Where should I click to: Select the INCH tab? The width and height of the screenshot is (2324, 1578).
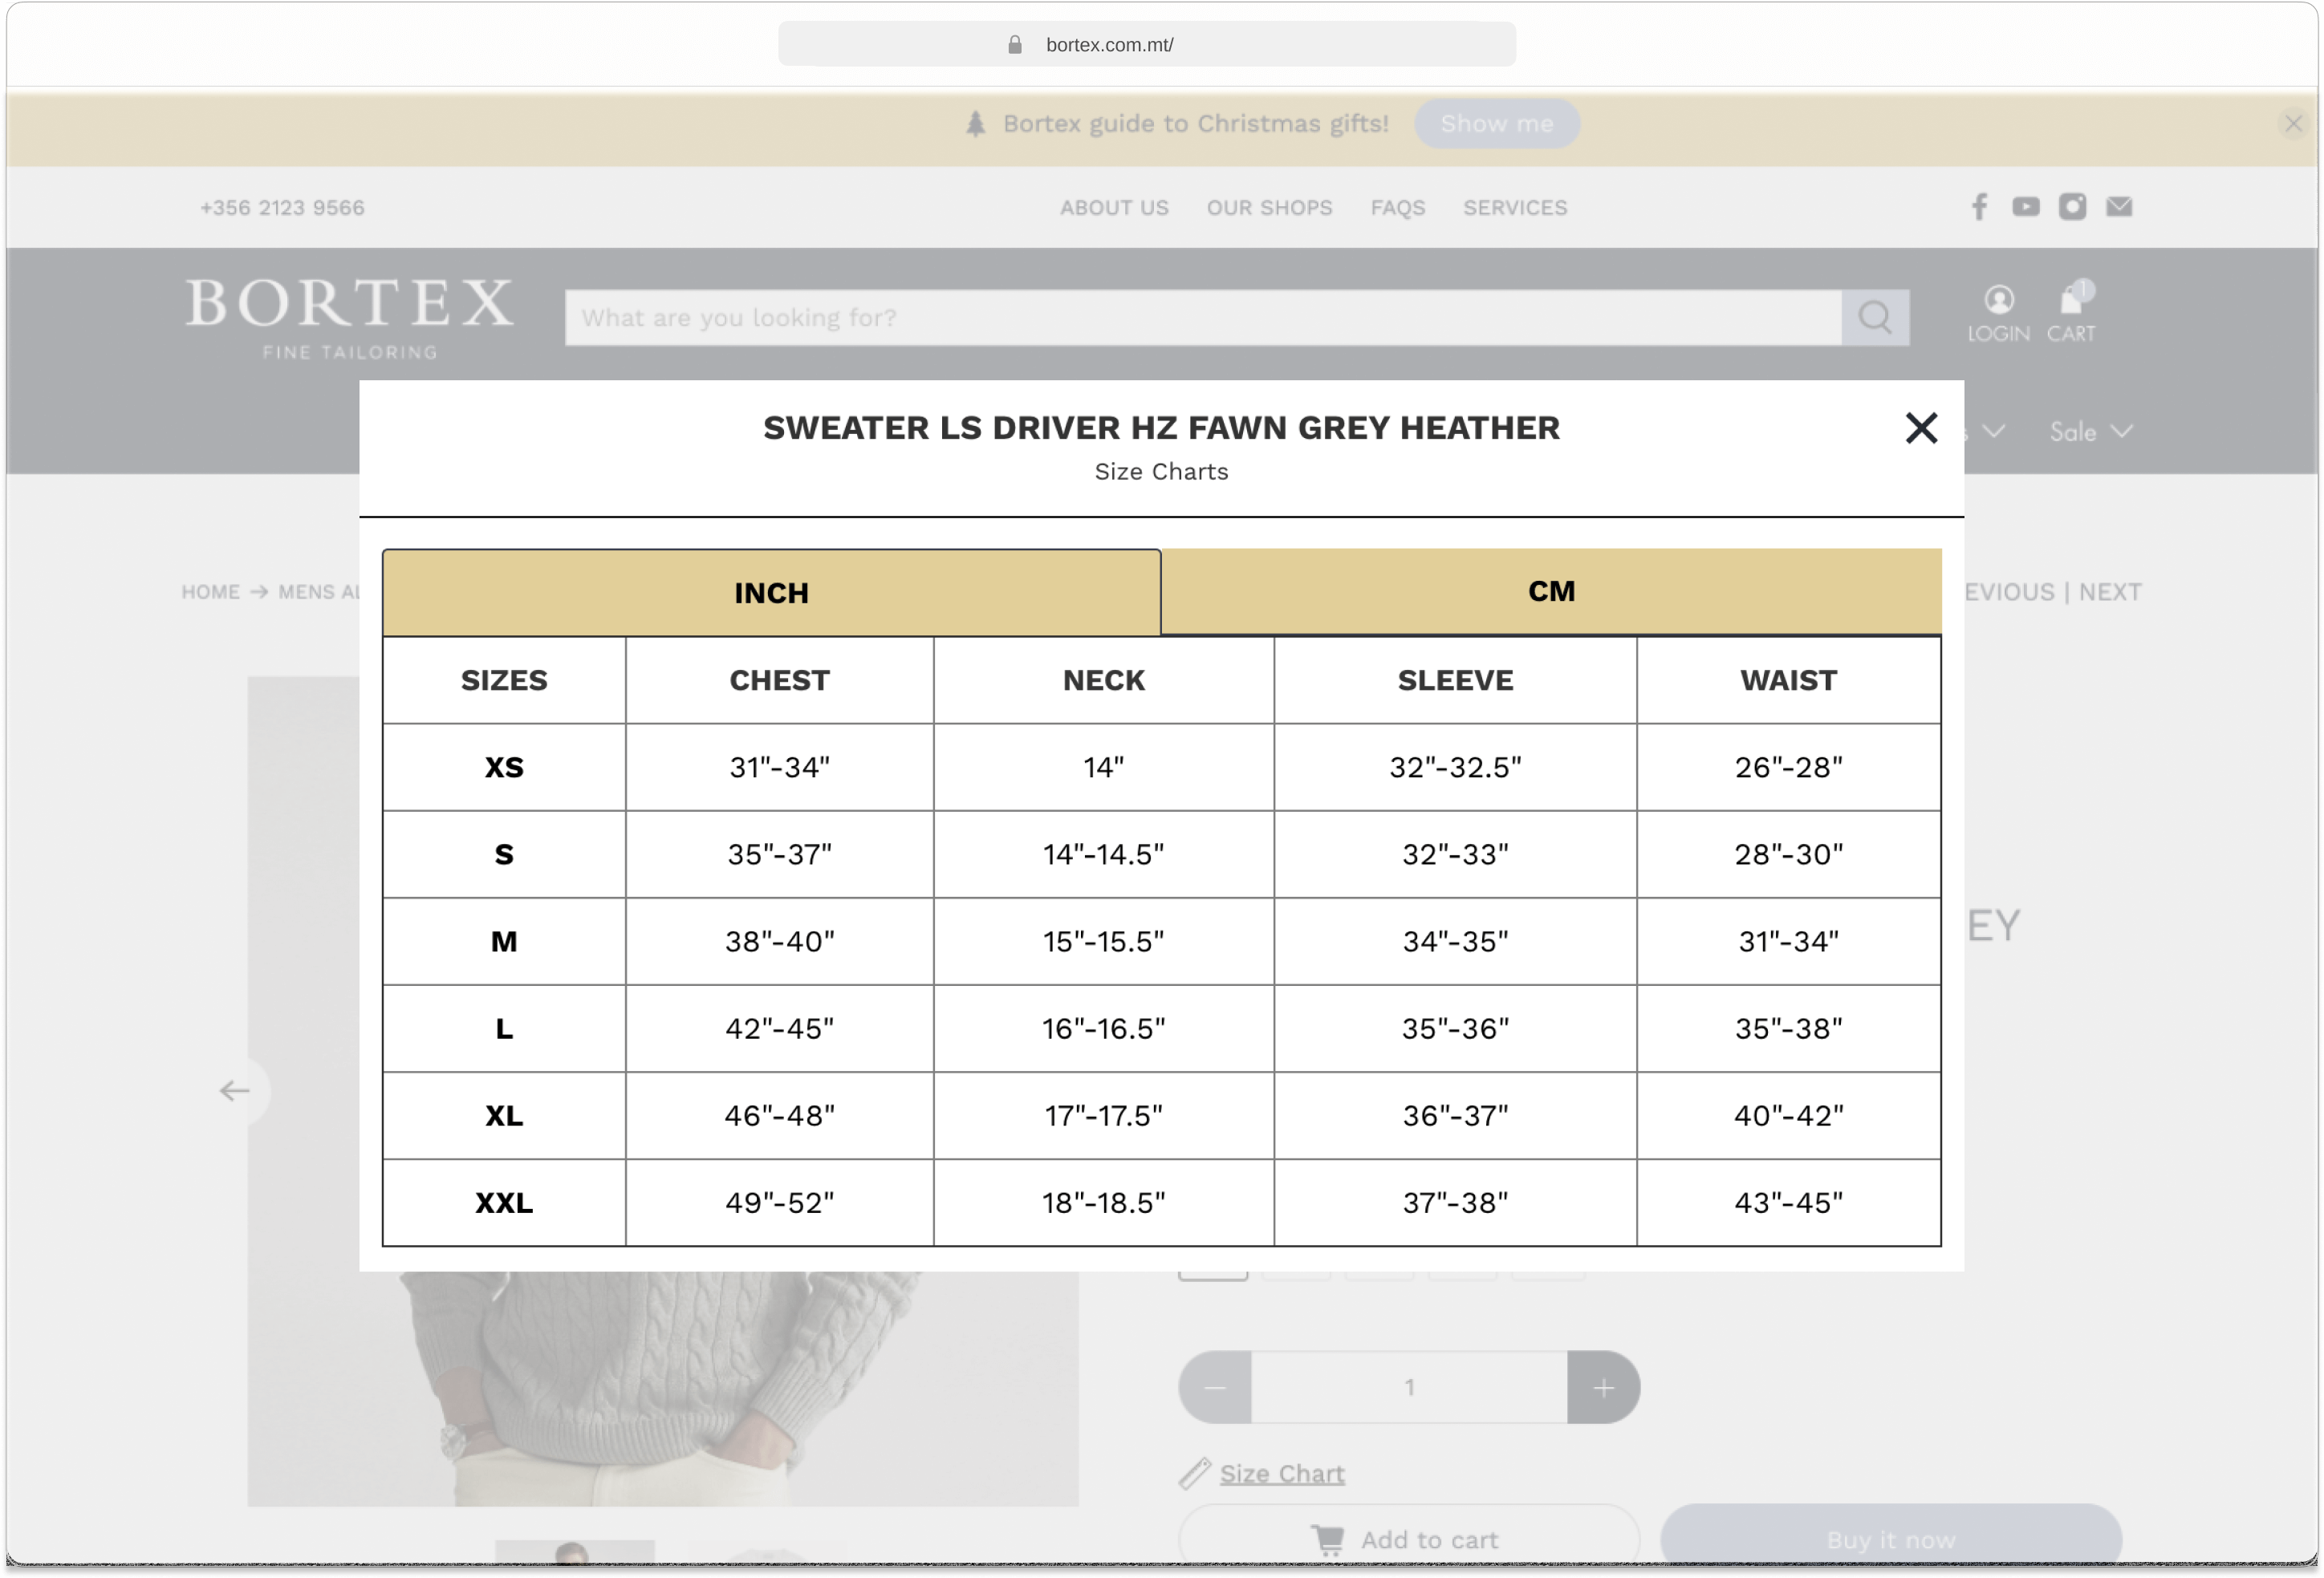click(x=771, y=592)
